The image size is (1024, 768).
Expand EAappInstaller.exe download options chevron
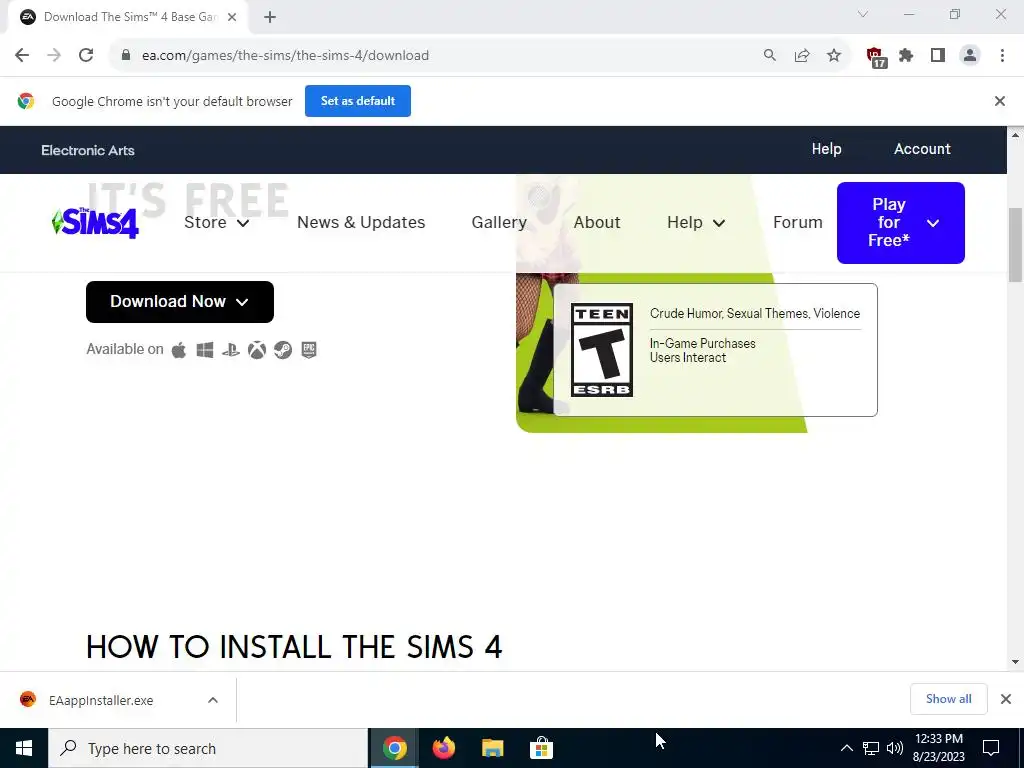(x=213, y=700)
